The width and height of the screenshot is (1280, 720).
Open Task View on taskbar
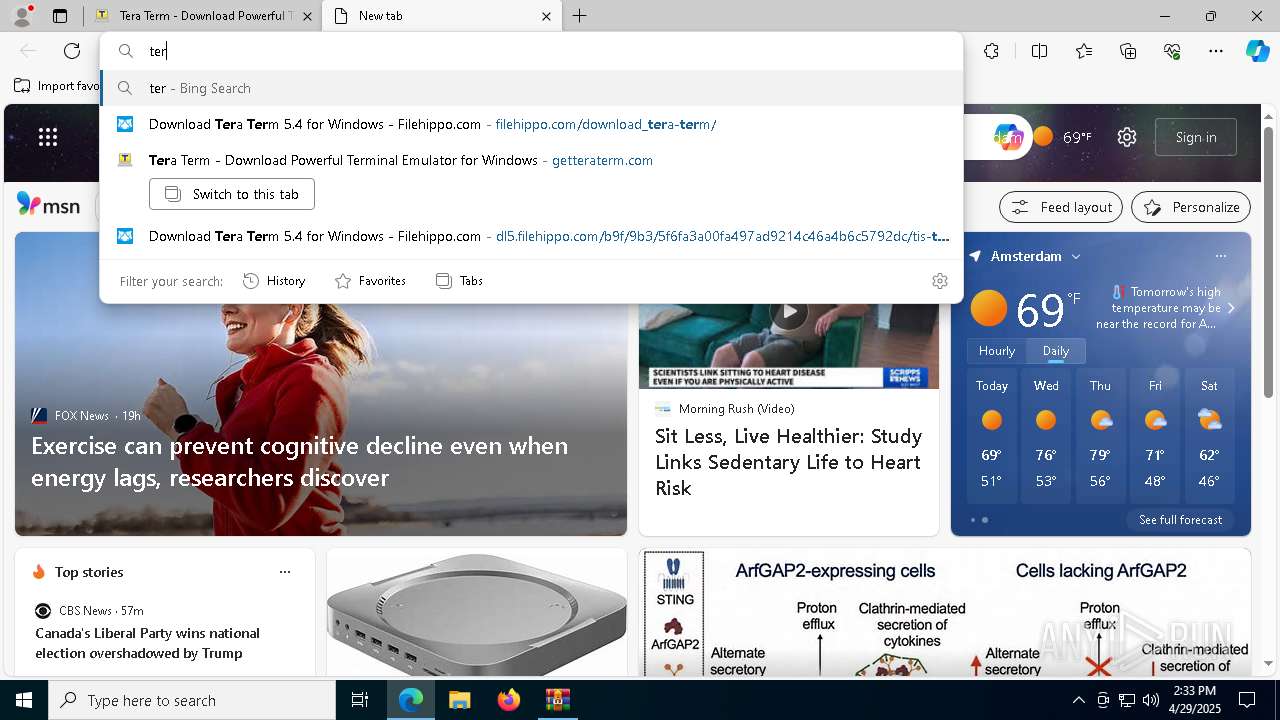tap(360, 700)
